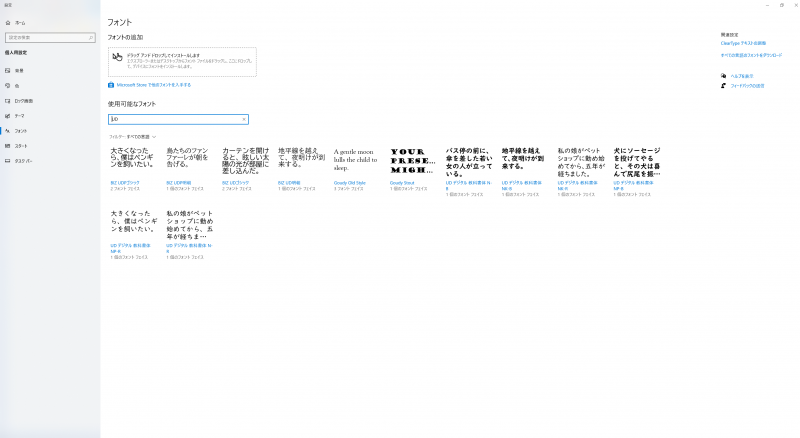The height and width of the screenshot is (438, 800).
Task: Open the Goudy Old Style font card
Action: pos(357,169)
